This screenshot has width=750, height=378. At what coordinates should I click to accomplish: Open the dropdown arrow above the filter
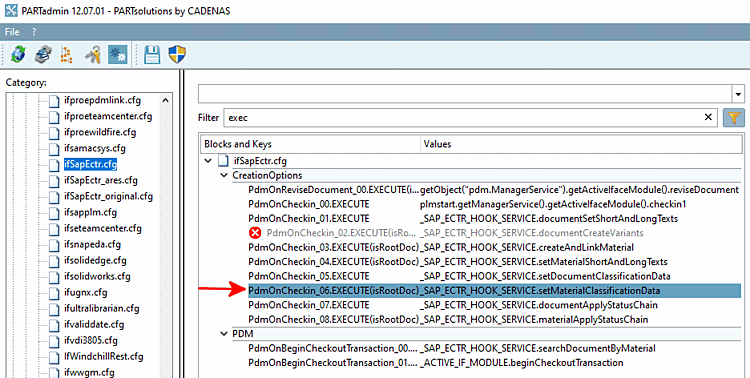pos(739,94)
